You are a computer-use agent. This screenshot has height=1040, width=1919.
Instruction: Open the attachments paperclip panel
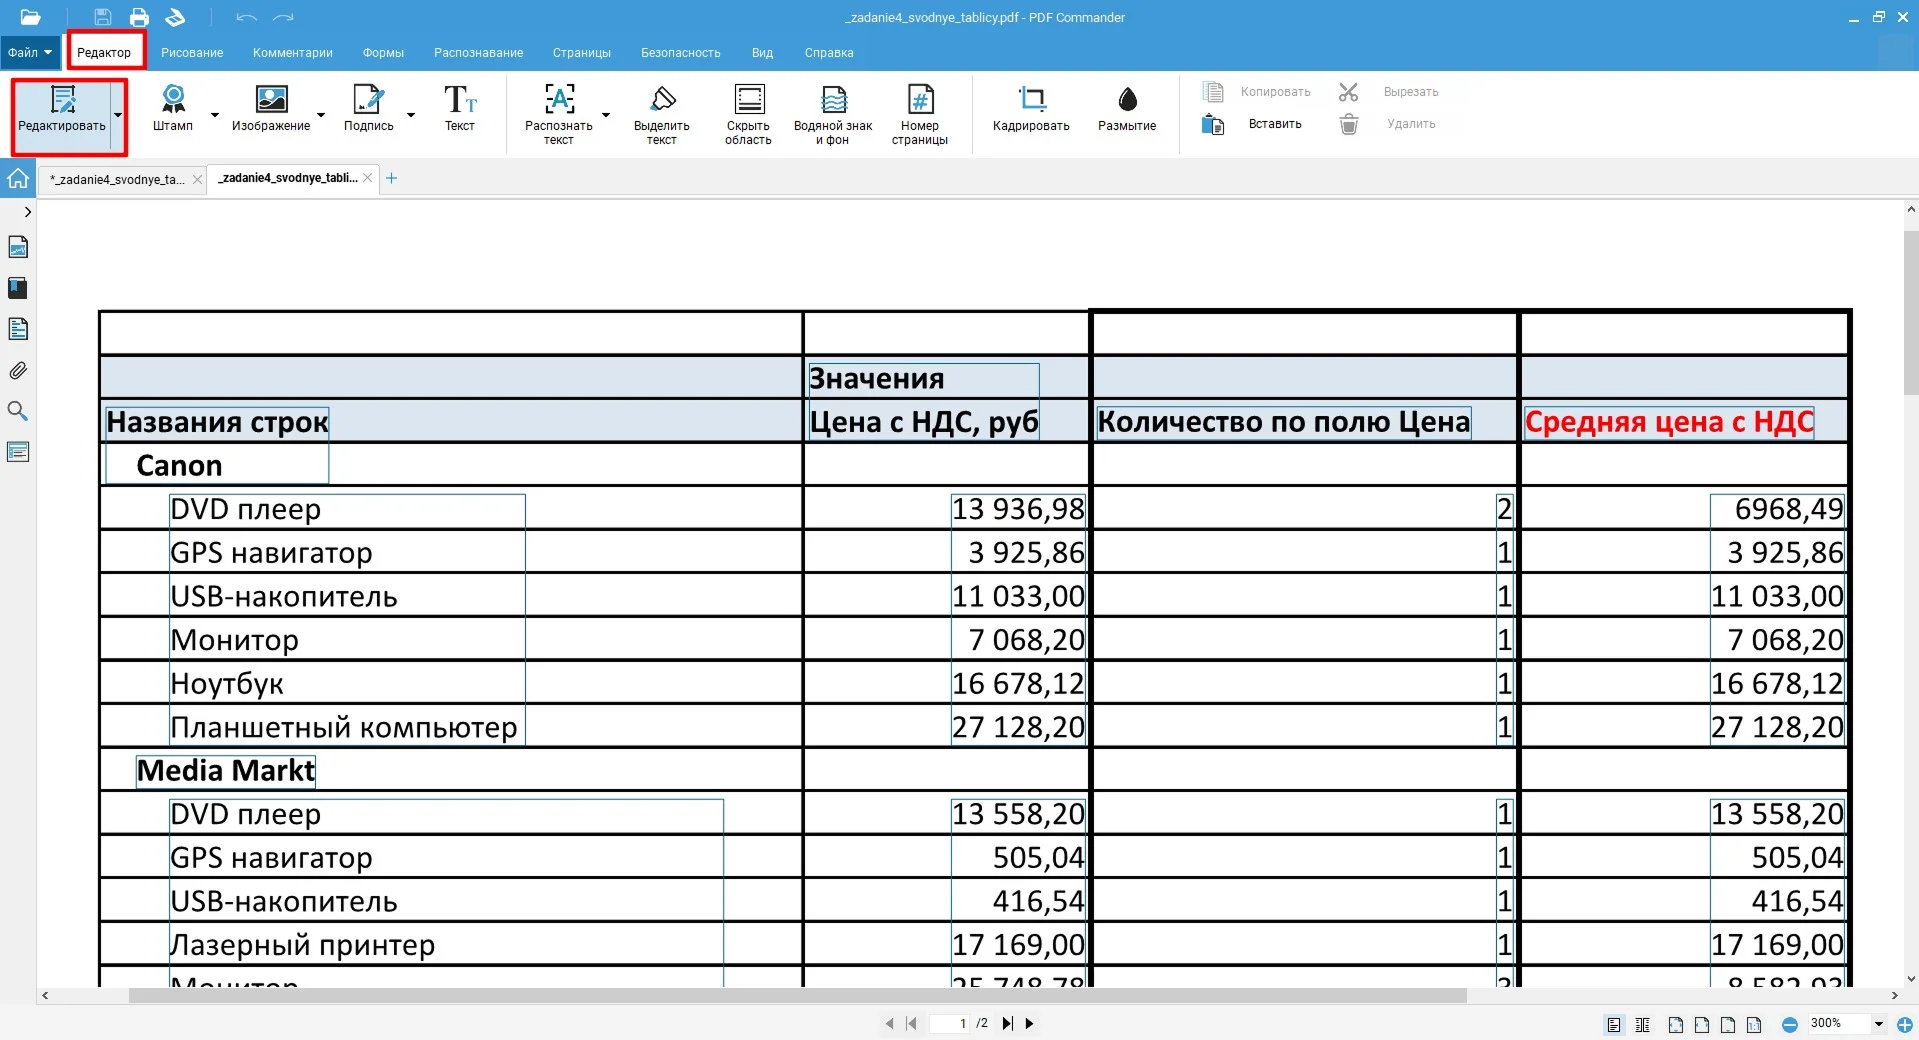click(x=18, y=370)
